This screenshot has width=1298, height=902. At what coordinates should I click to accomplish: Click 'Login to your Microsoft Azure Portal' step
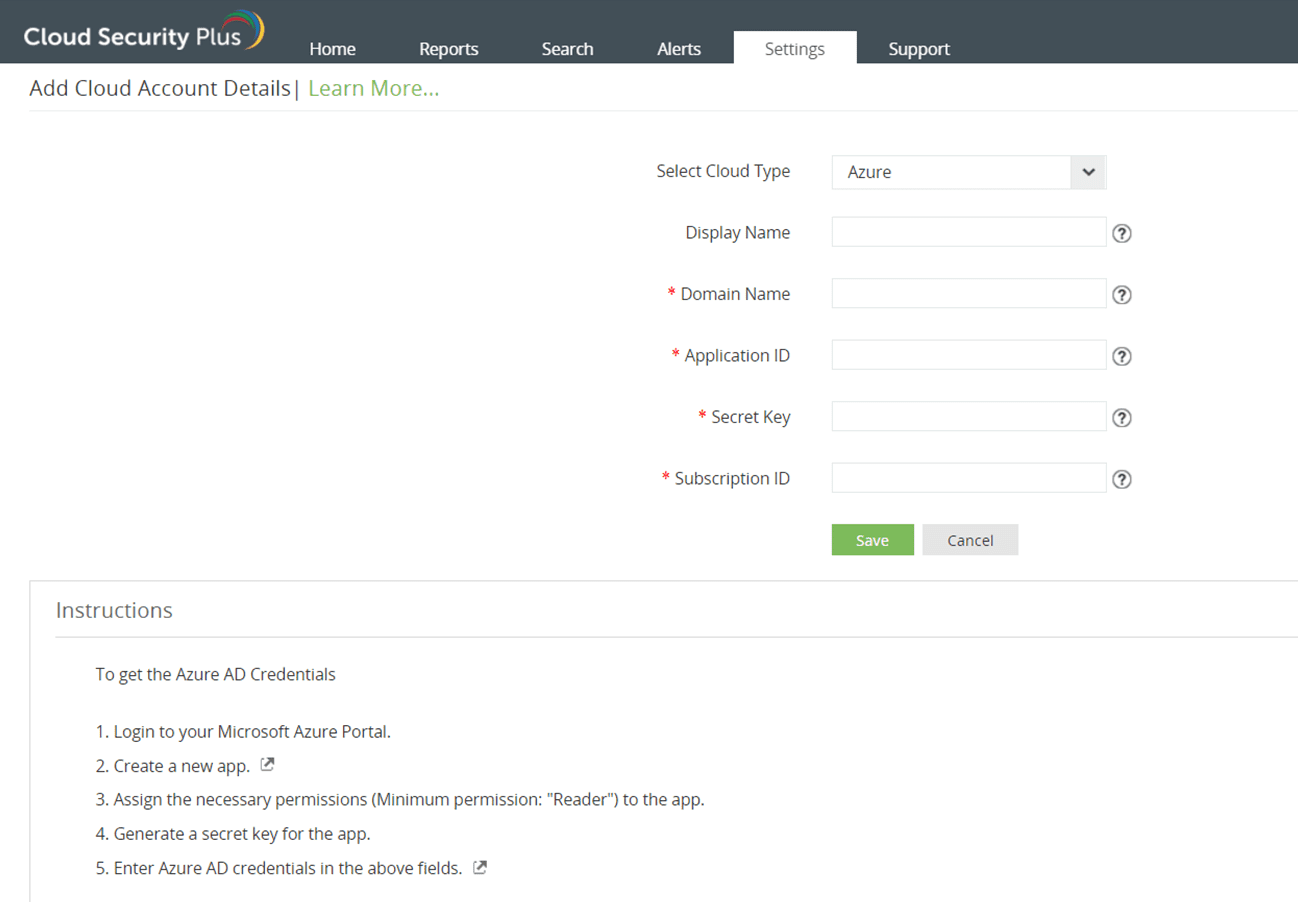click(243, 731)
